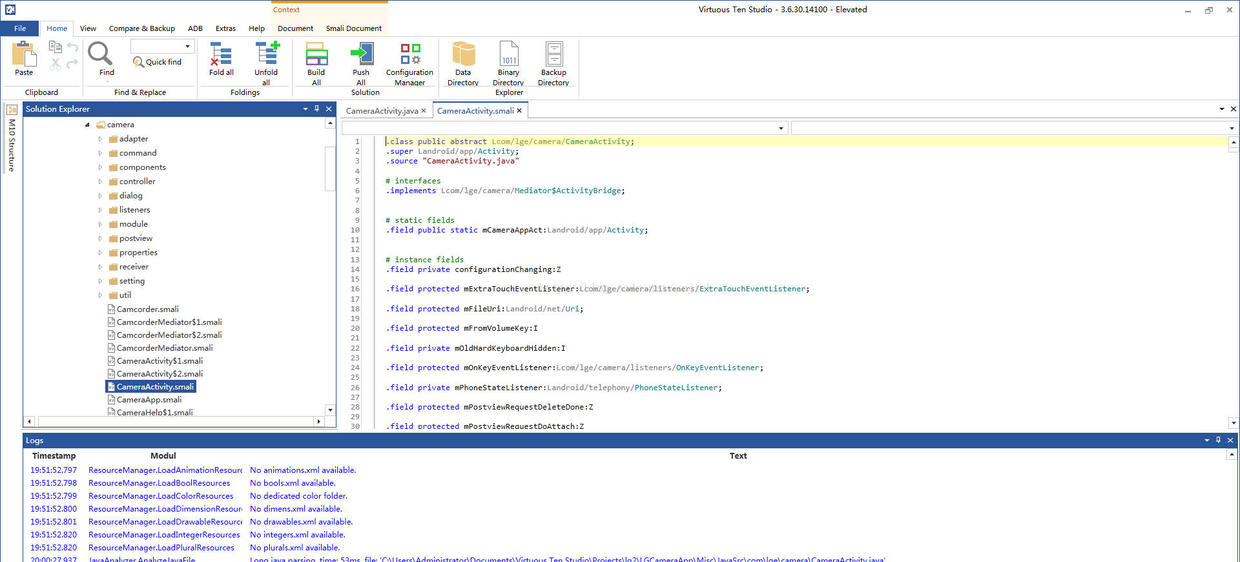Click the Copy icon in Clipboard group
Viewport: 1240px width, 562px height.
(55, 47)
